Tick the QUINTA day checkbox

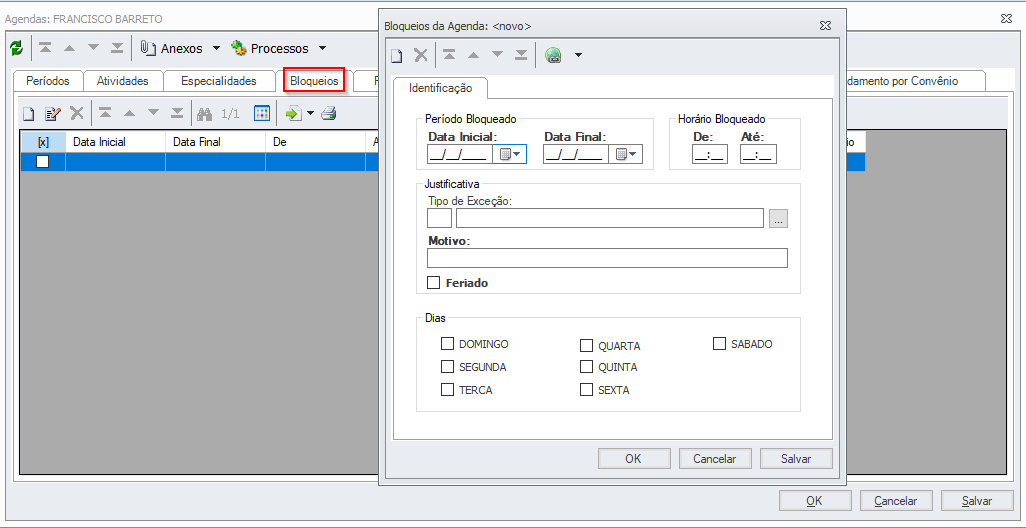(x=586, y=366)
